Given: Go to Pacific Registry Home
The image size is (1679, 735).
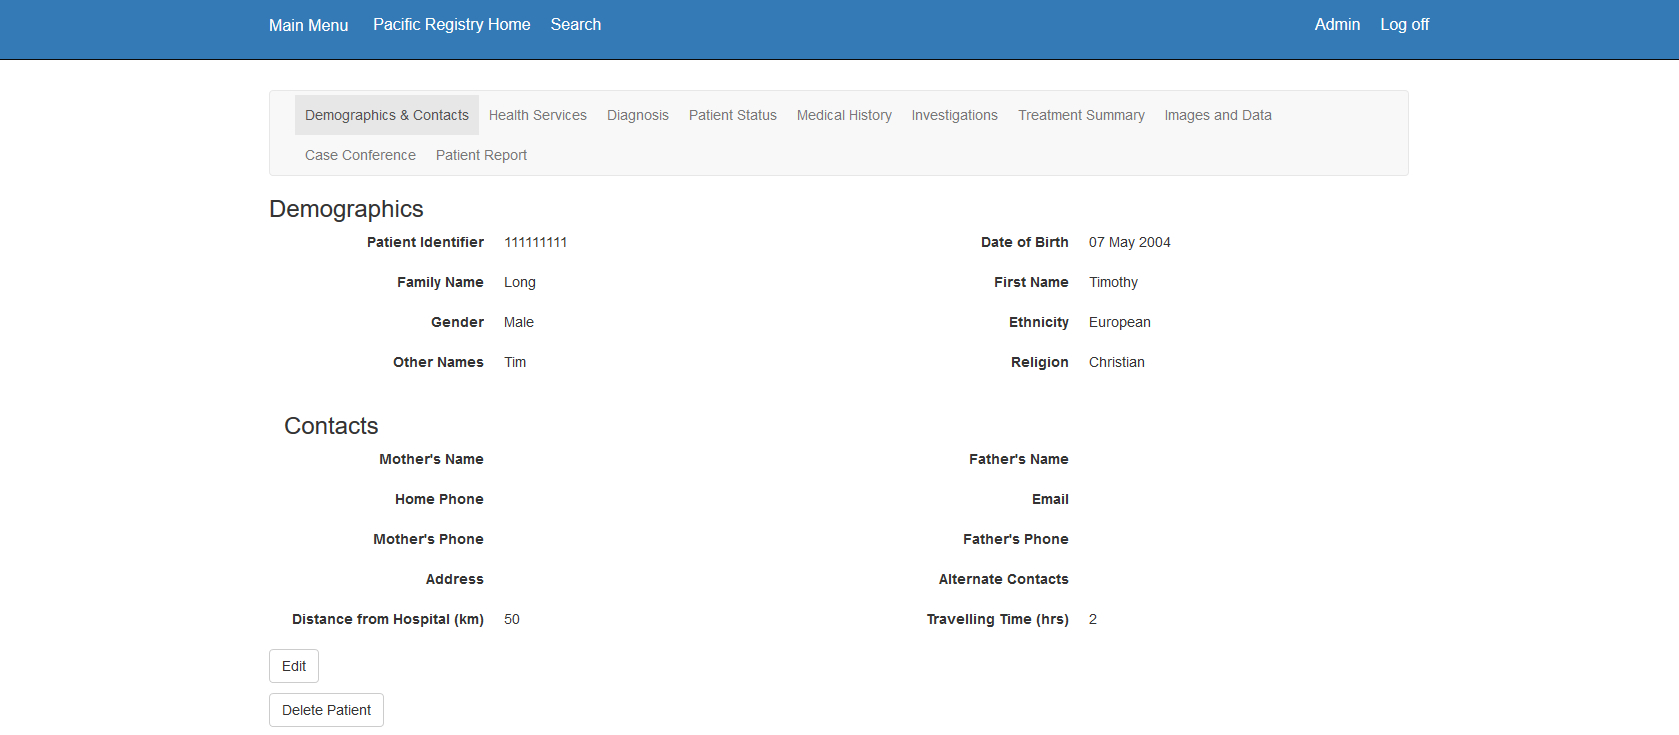Looking at the screenshot, I should [451, 25].
